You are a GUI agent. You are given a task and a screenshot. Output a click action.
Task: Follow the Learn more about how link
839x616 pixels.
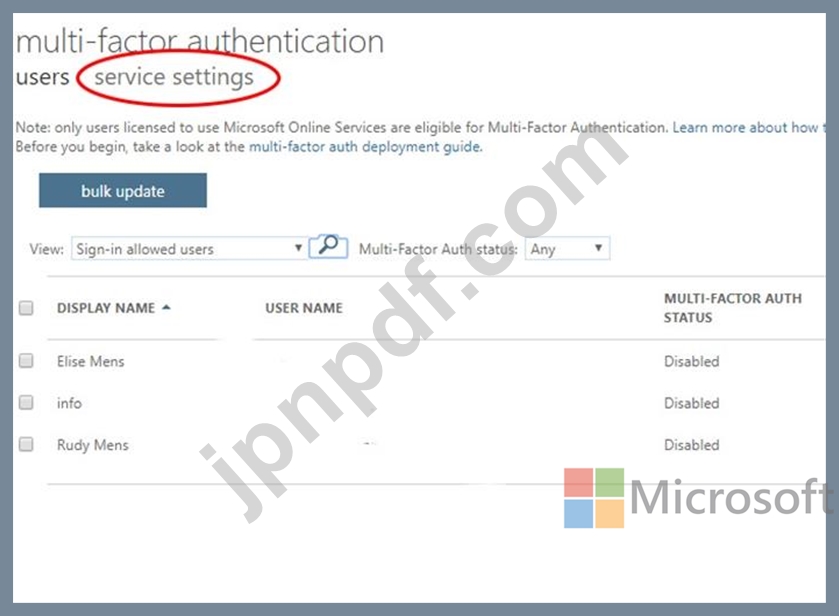point(749,127)
